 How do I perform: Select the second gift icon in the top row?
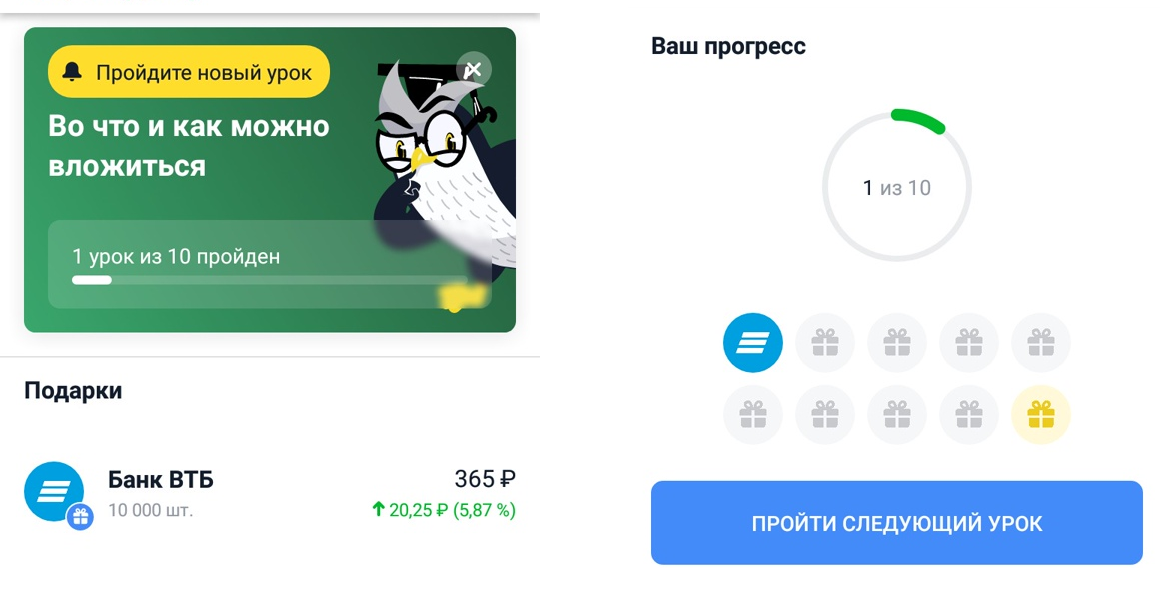coord(824,343)
